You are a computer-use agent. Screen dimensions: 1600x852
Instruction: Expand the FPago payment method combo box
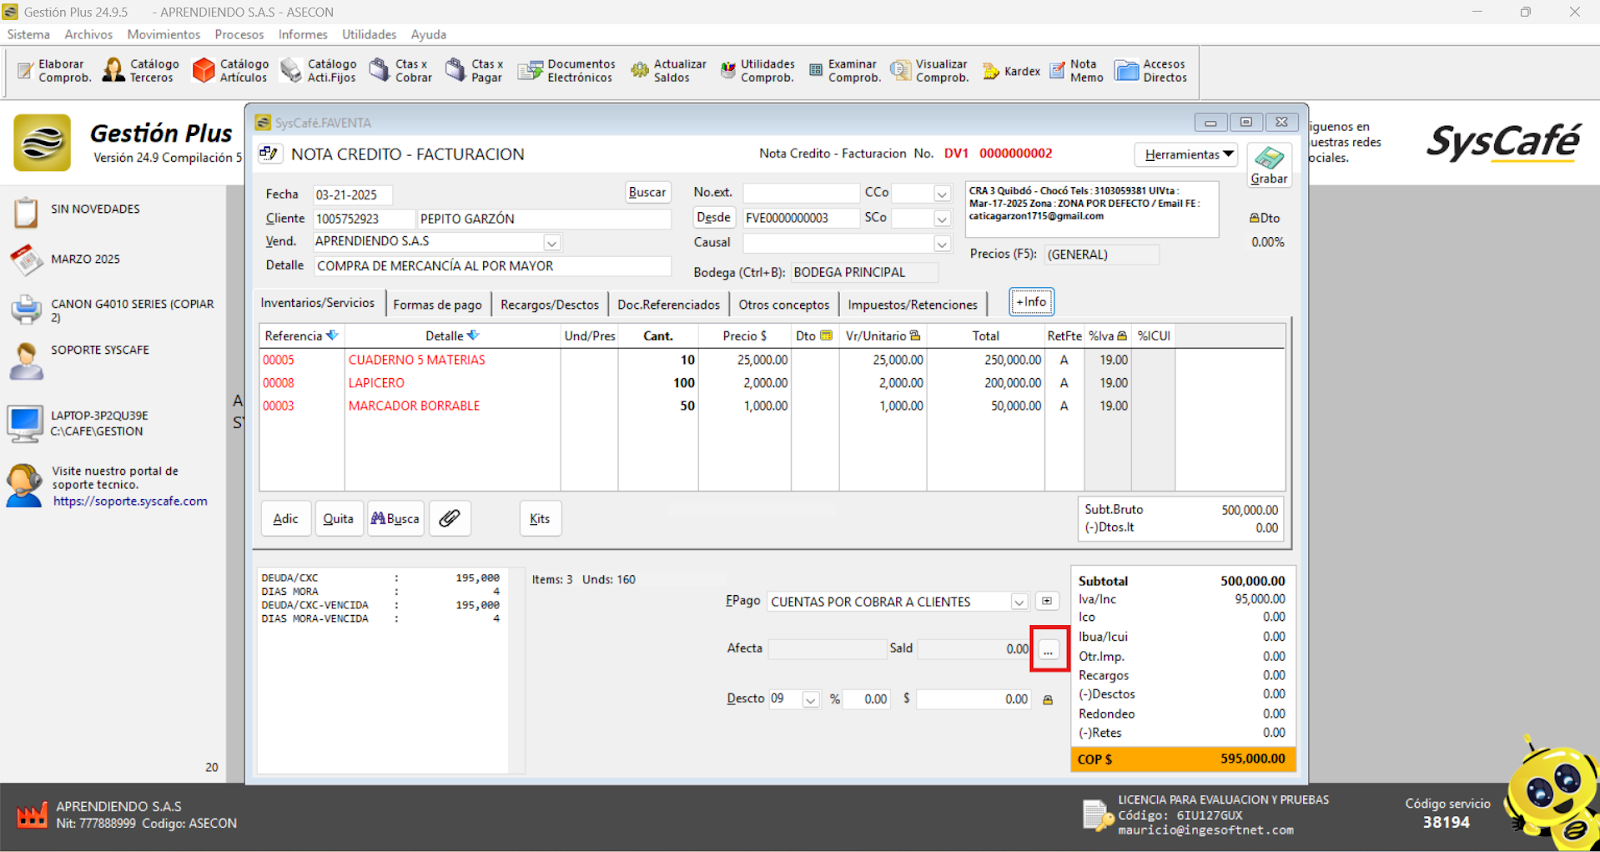coord(1018,602)
